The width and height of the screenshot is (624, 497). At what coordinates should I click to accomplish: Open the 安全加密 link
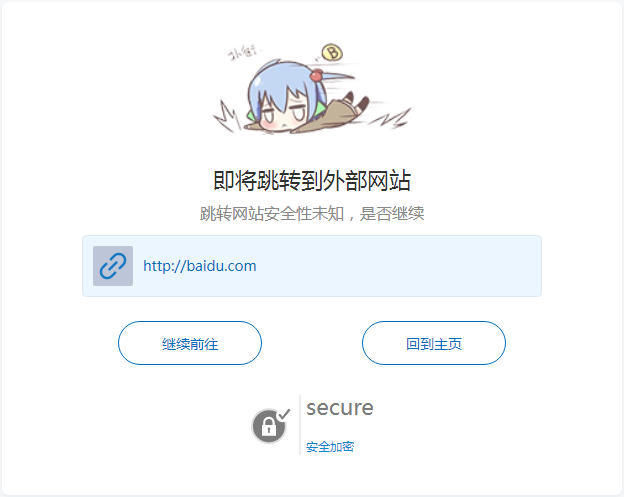click(330, 447)
